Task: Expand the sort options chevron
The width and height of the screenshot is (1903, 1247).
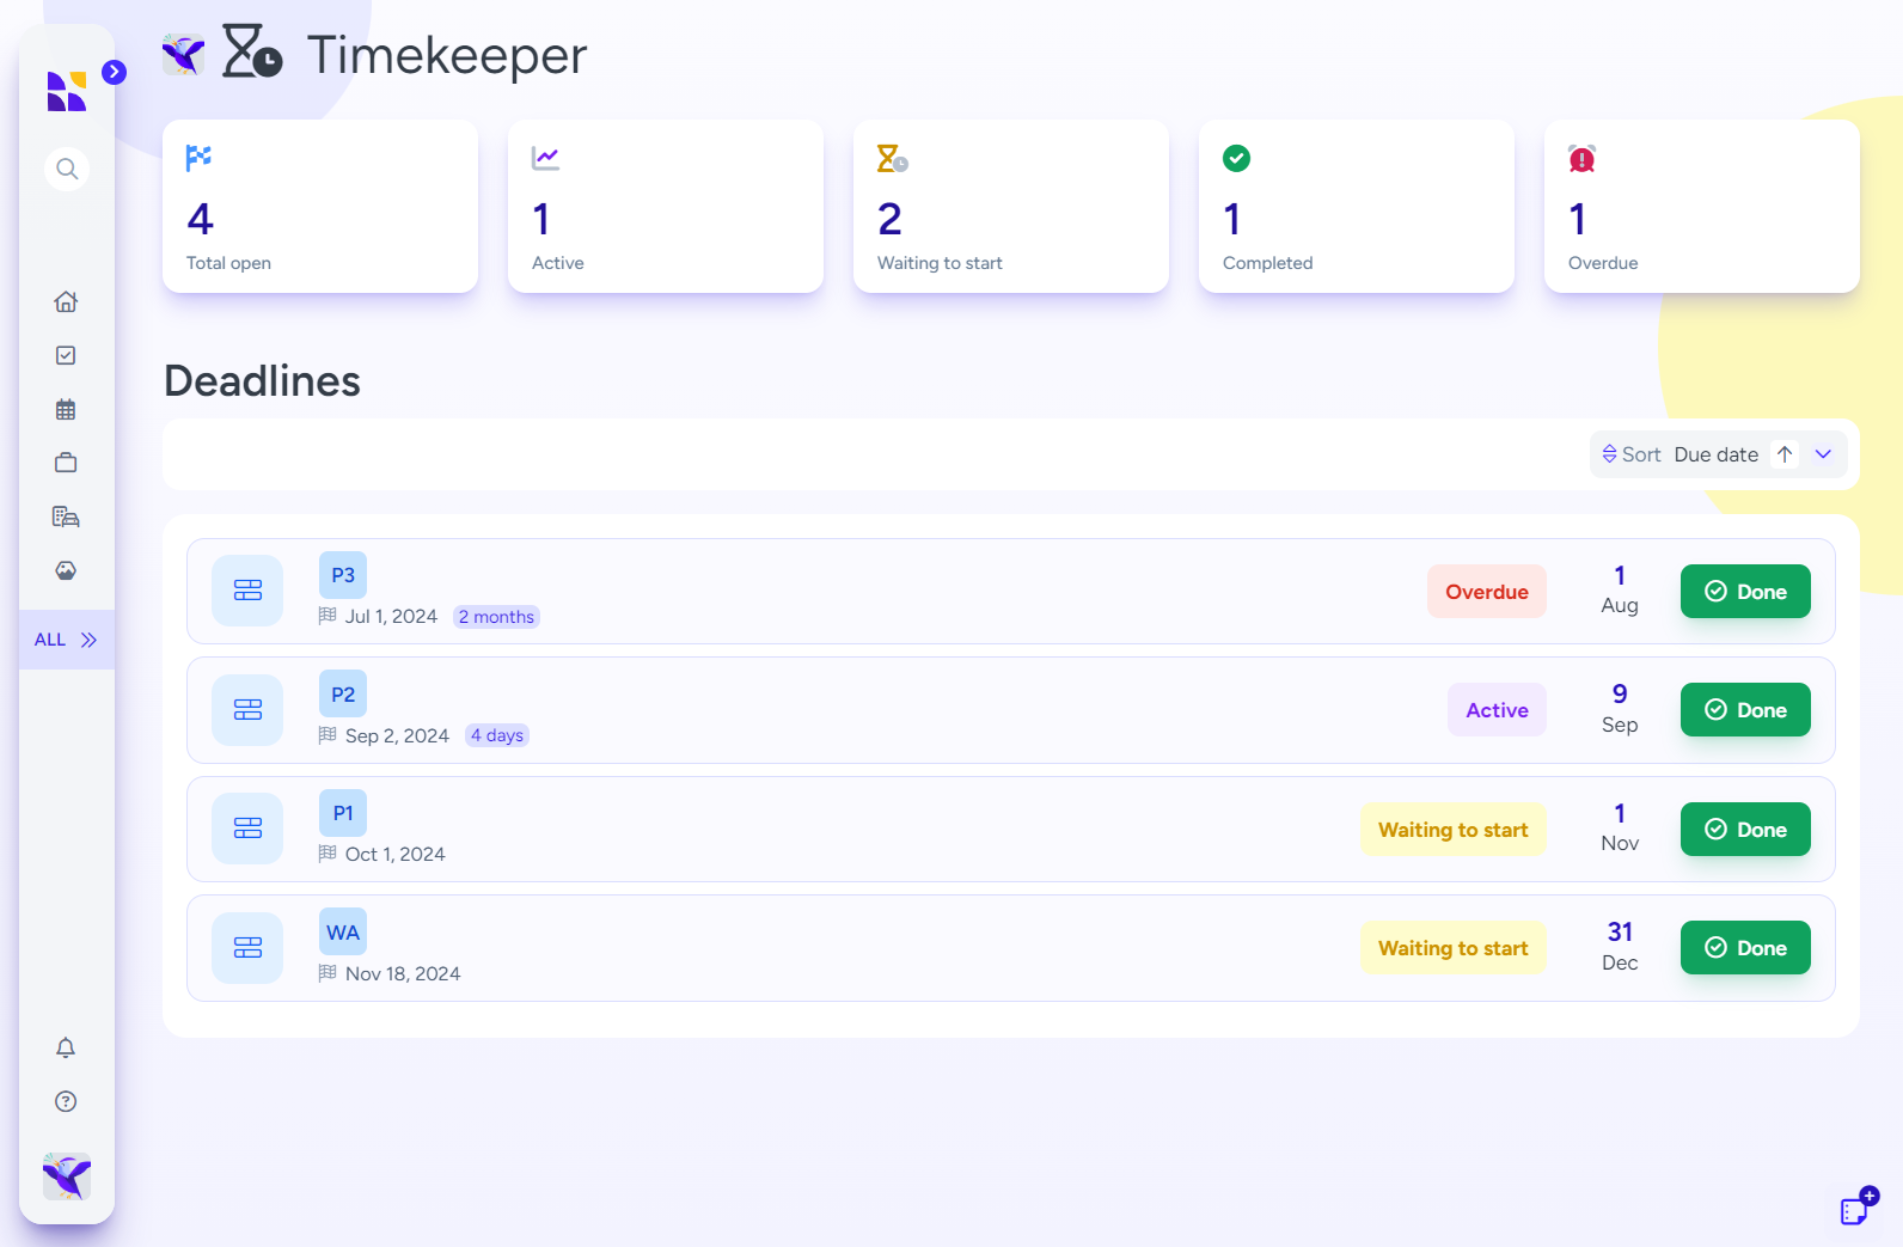Action: click(1824, 454)
